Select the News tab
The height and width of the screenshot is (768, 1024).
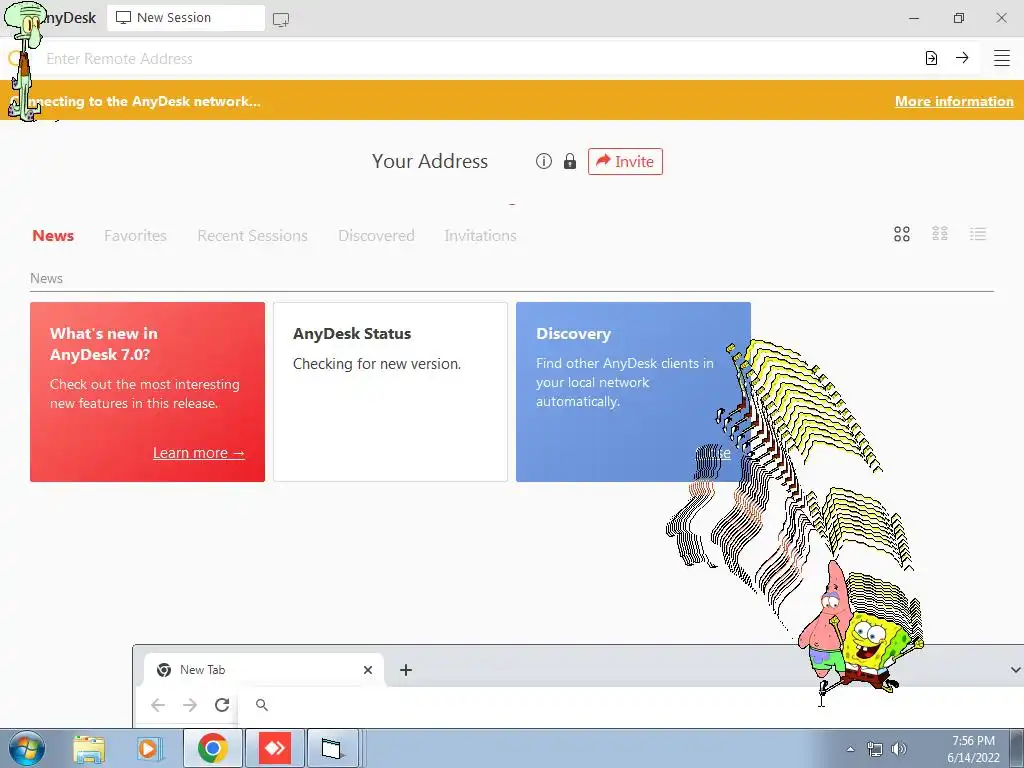pyautogui.click(x=53, y=235)
